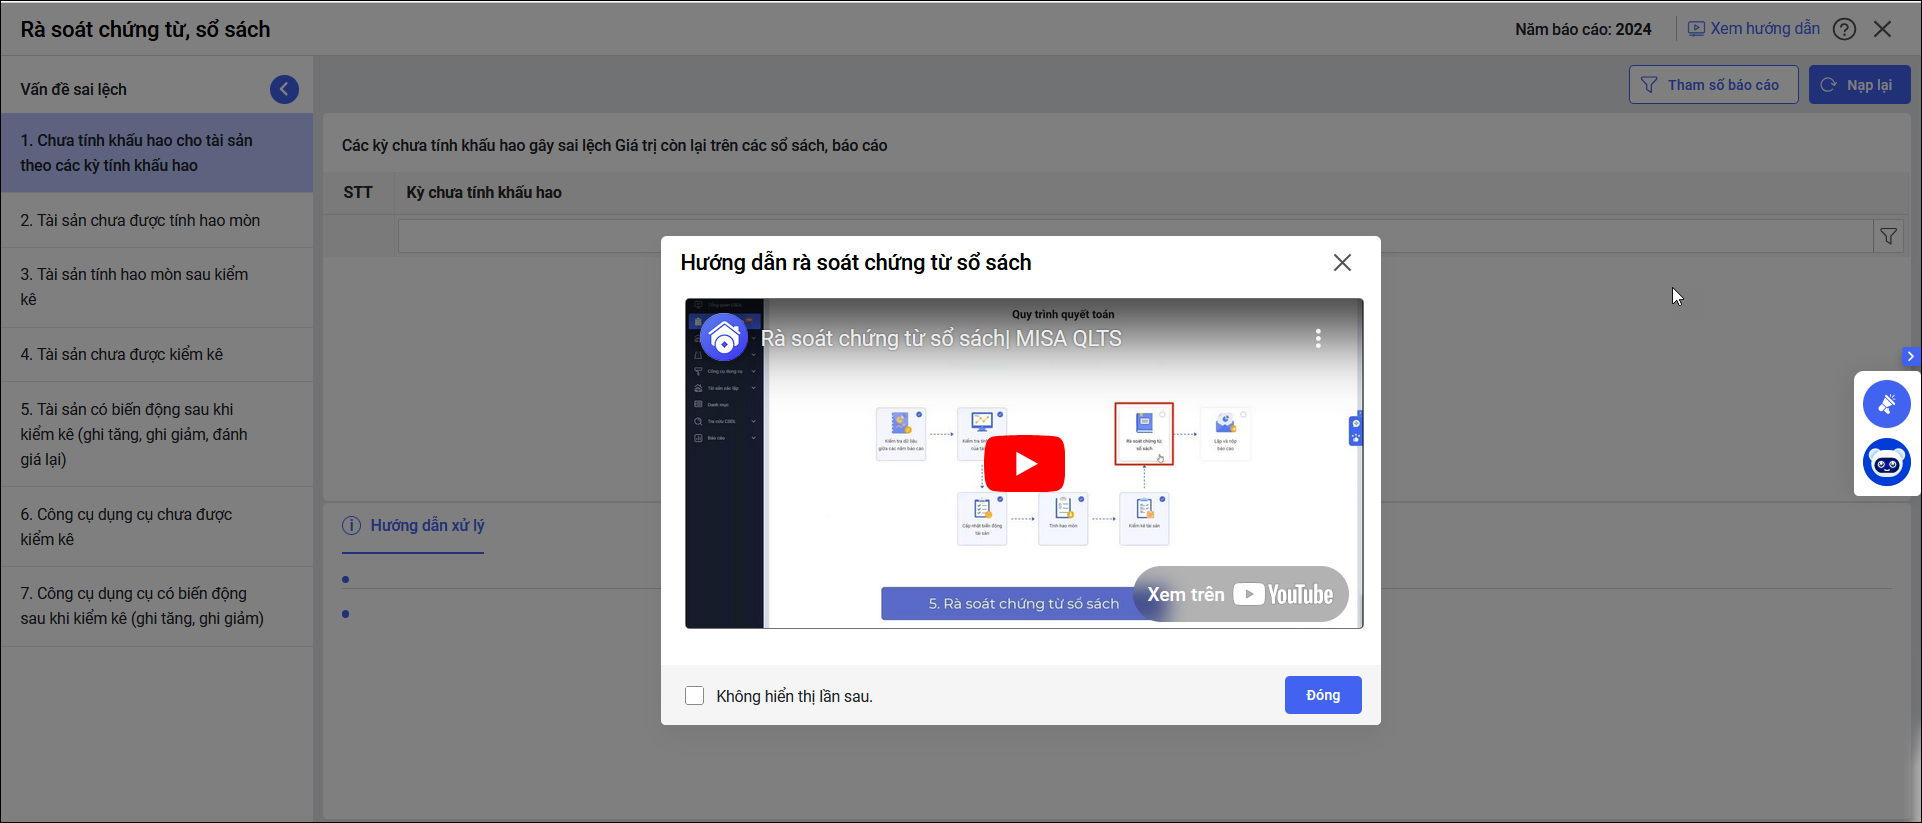Viewport: 1922px width, 823px height.
Task: Click the column filter funnel icon
Action: point(1888,236)
